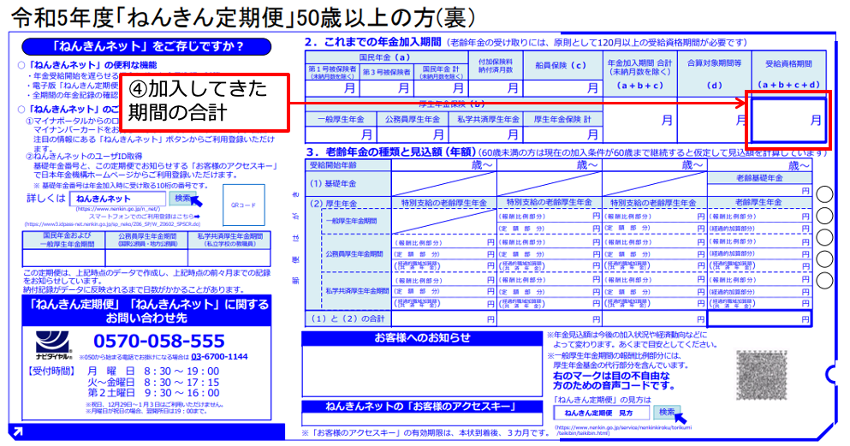The height and width of the screenshot is (446, 850).
Task: Click the 国民年金および一般厚生年金期間 header cell
Action: [x=64, y=240]
